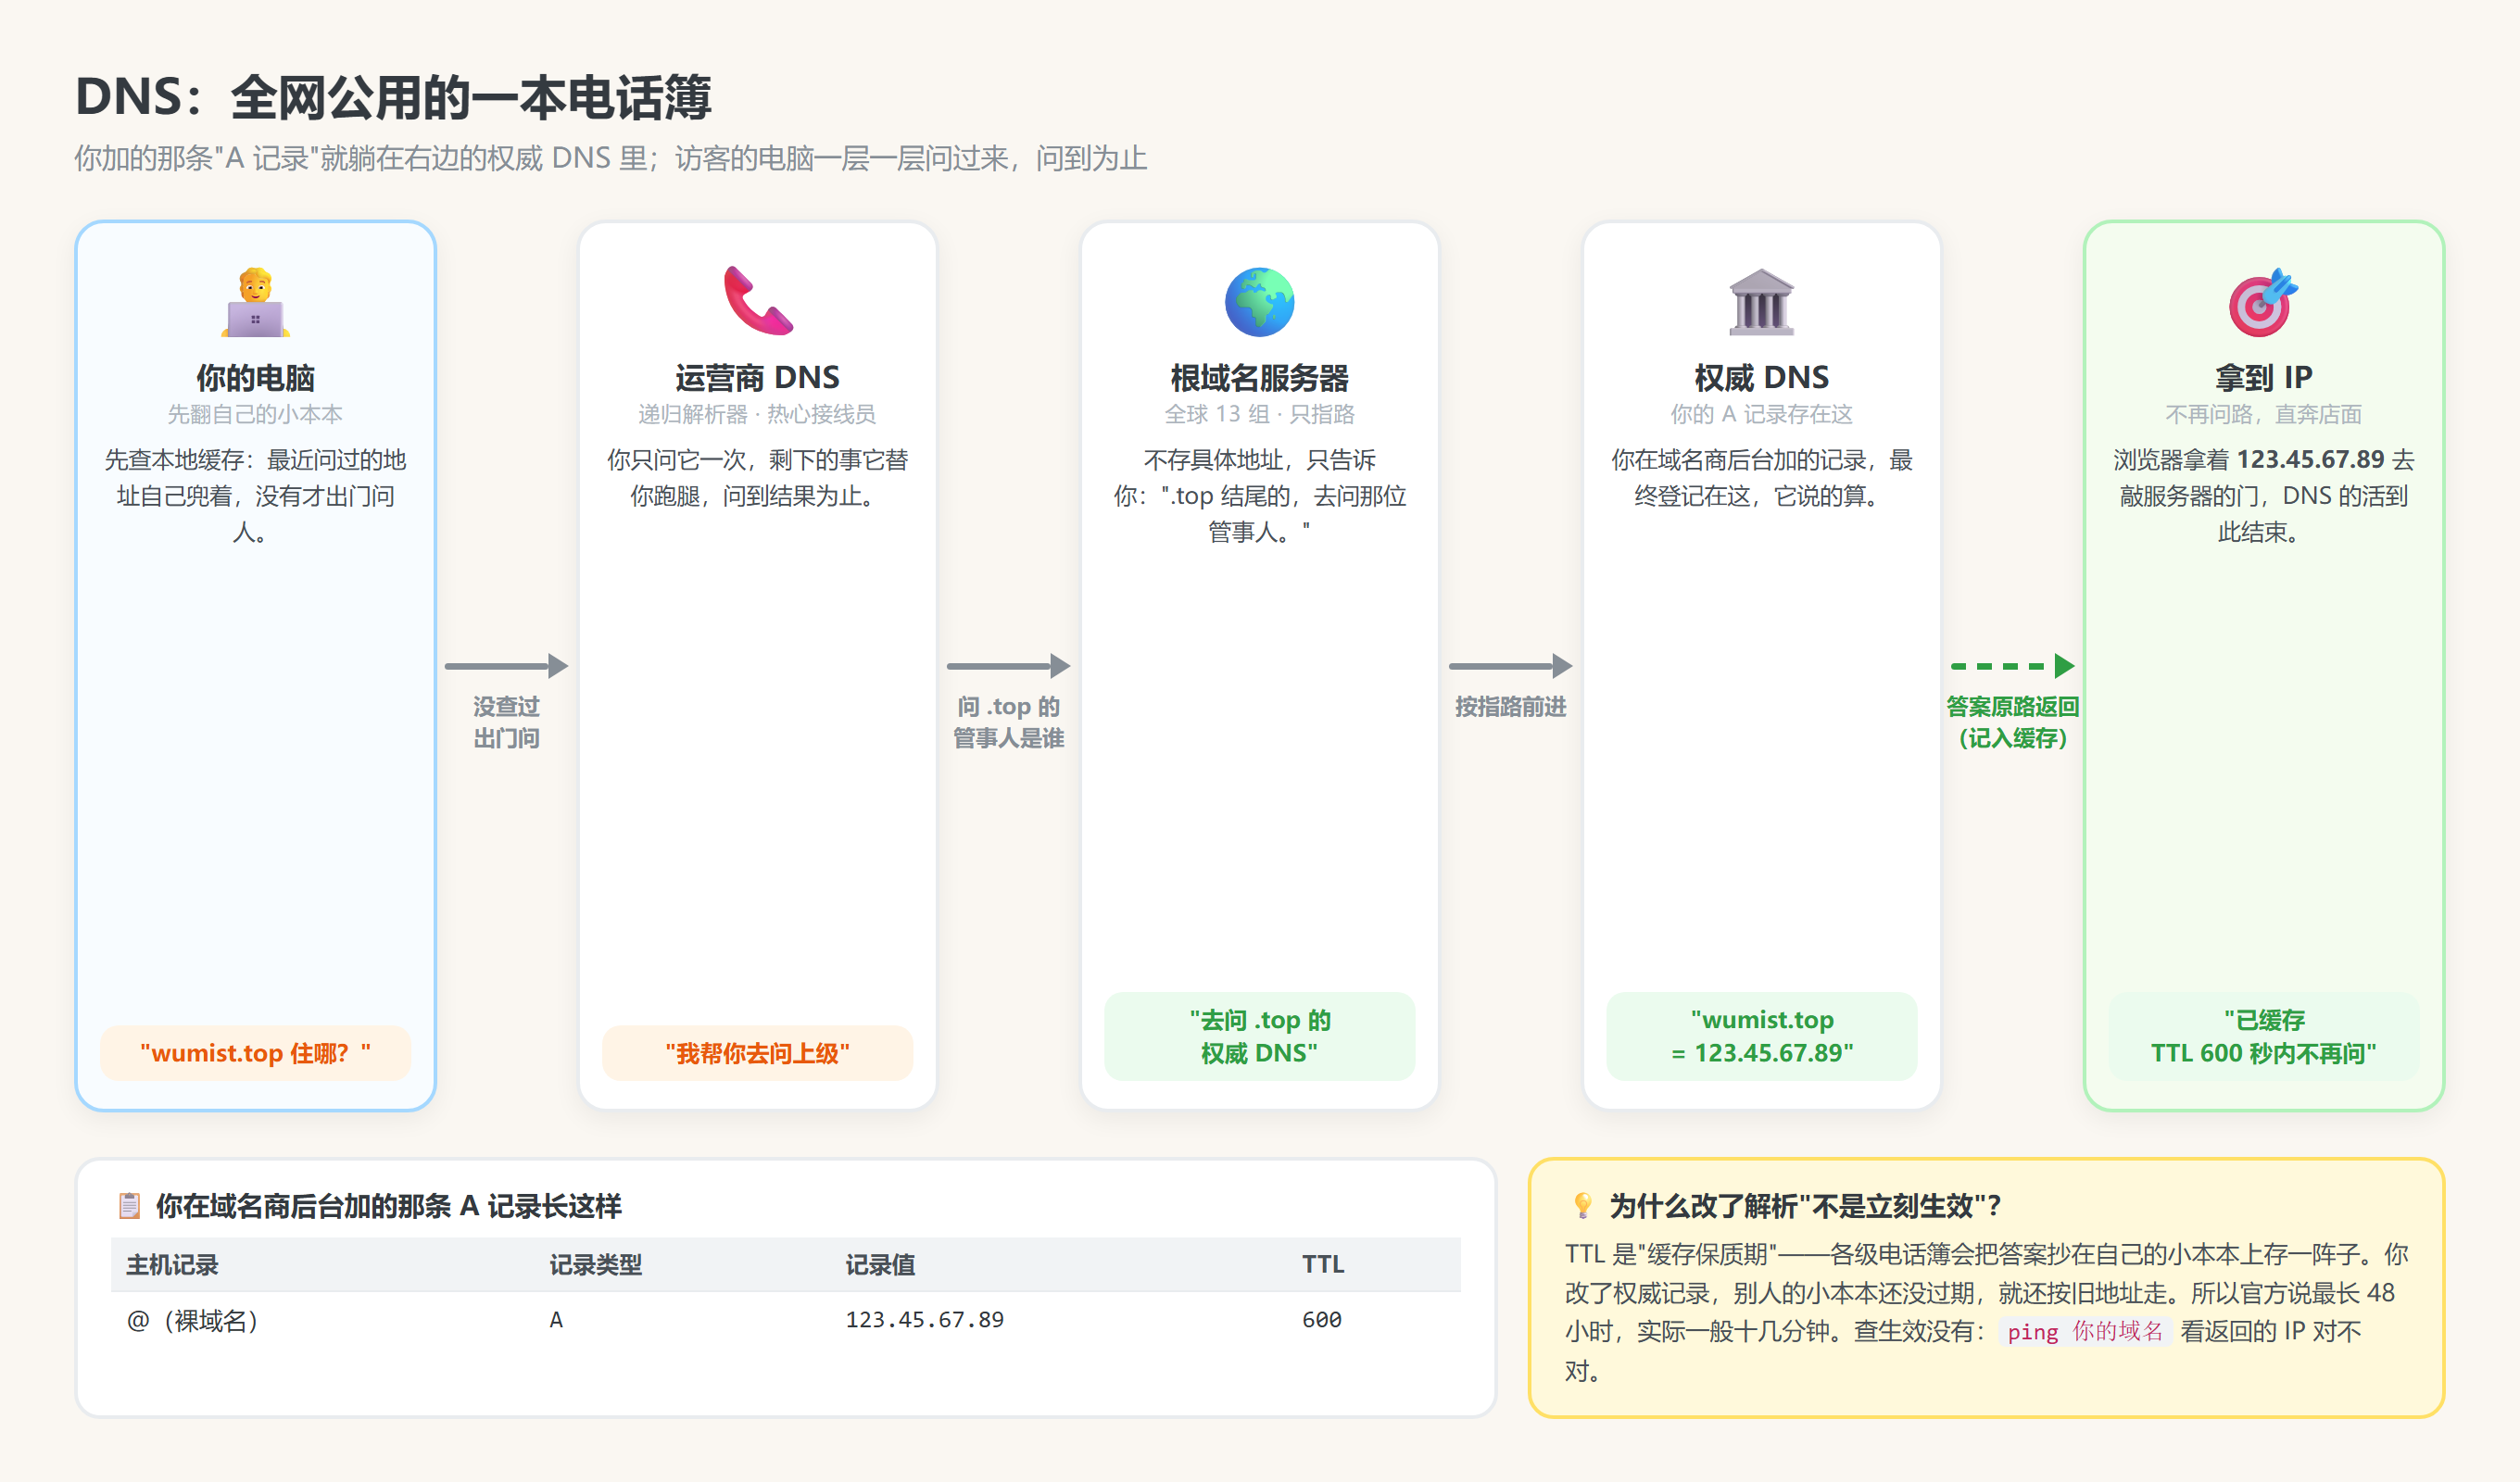Click the lightbulb icon beside 为什么改了解析 heading

click(1582, 1206)
